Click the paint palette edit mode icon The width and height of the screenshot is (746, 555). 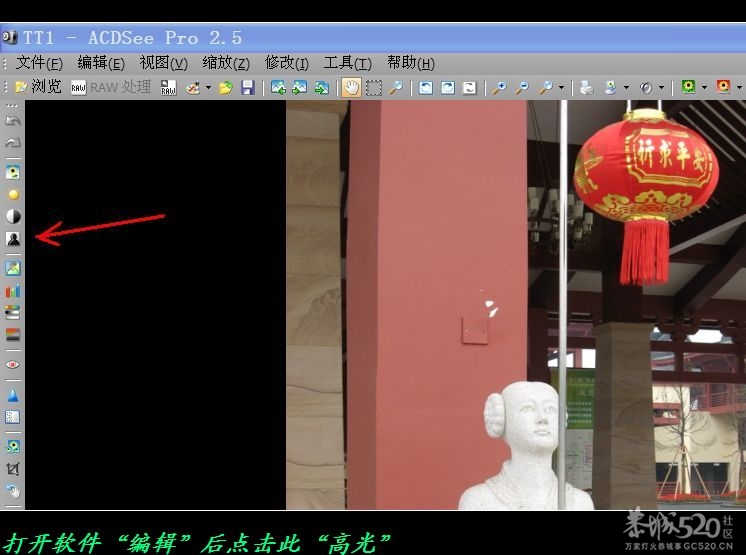[193, 88]
